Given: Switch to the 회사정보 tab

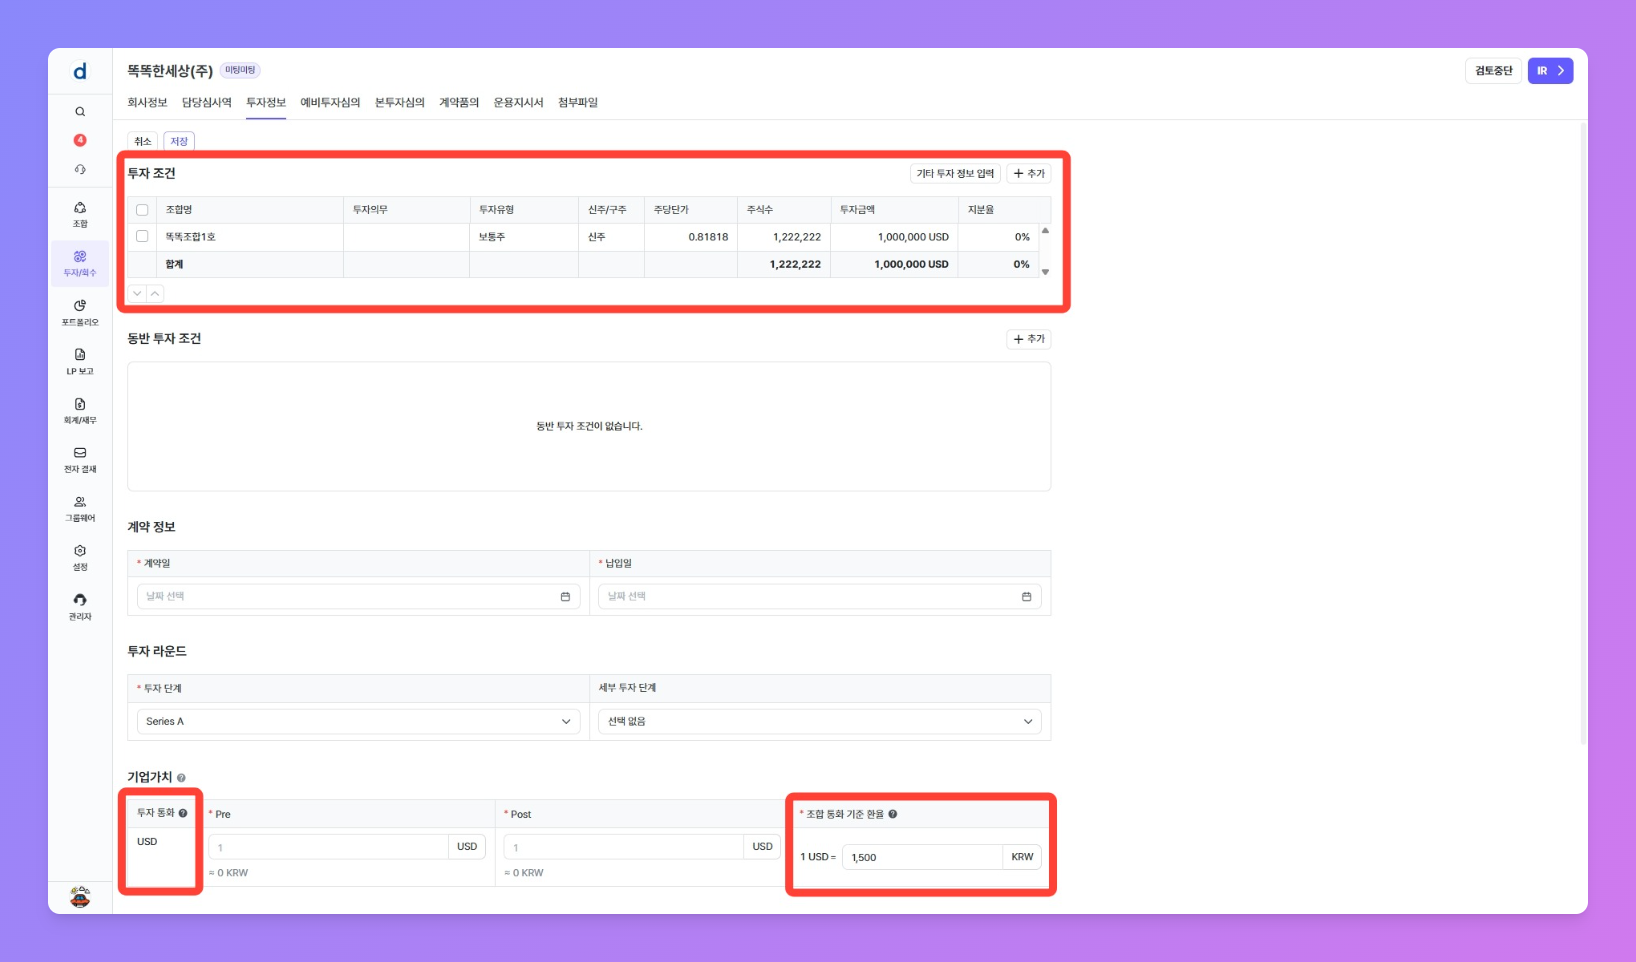Looking at the screenshot, I should point(147,103).
